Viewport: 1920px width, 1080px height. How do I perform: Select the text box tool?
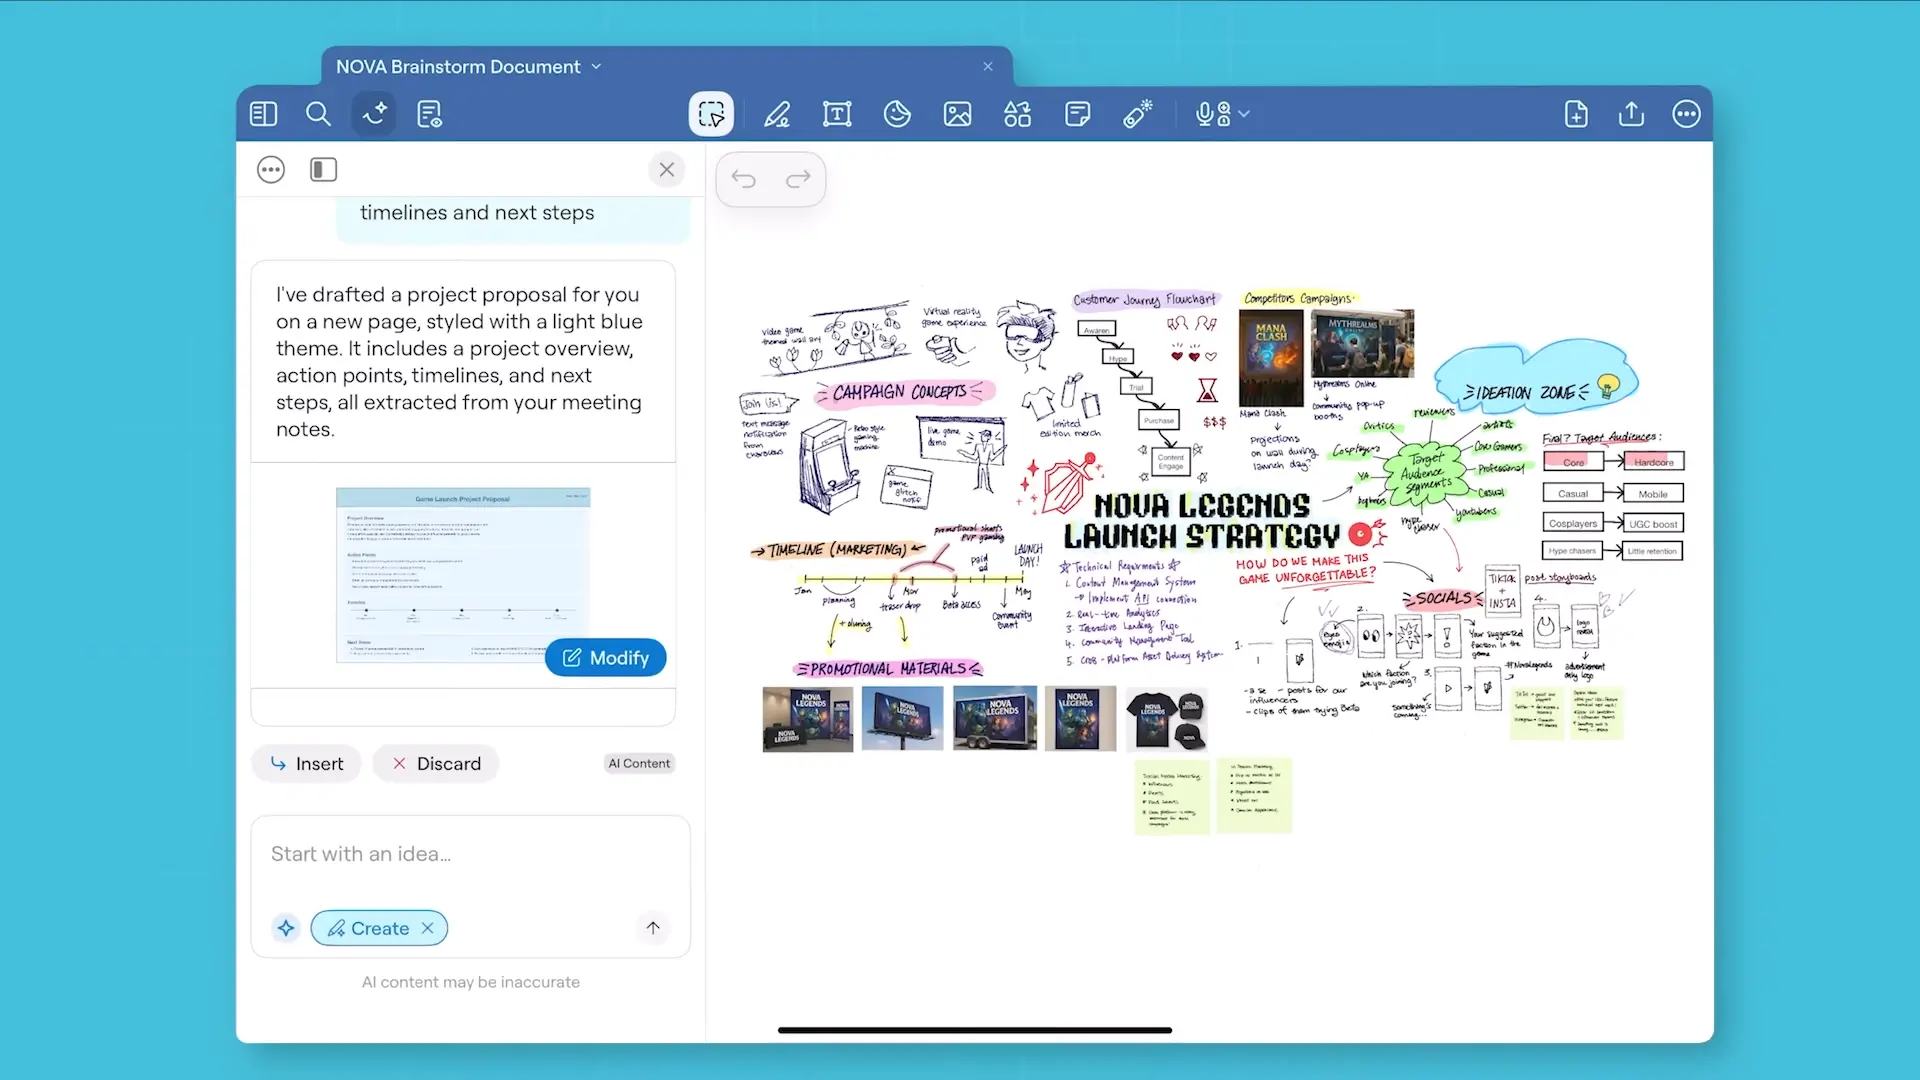click(x=837, y=114)
